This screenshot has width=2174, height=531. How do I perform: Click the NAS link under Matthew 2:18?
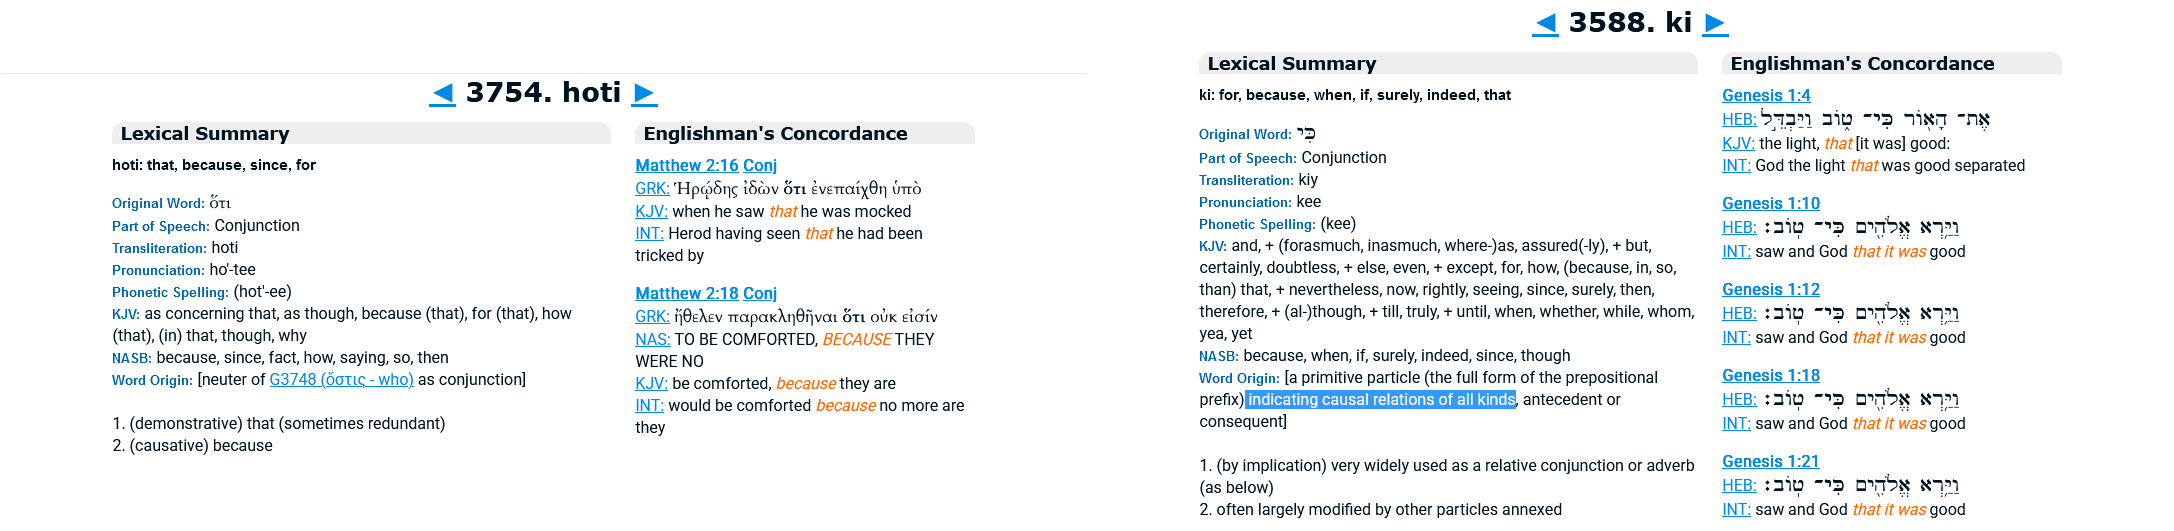coord(652,340)
